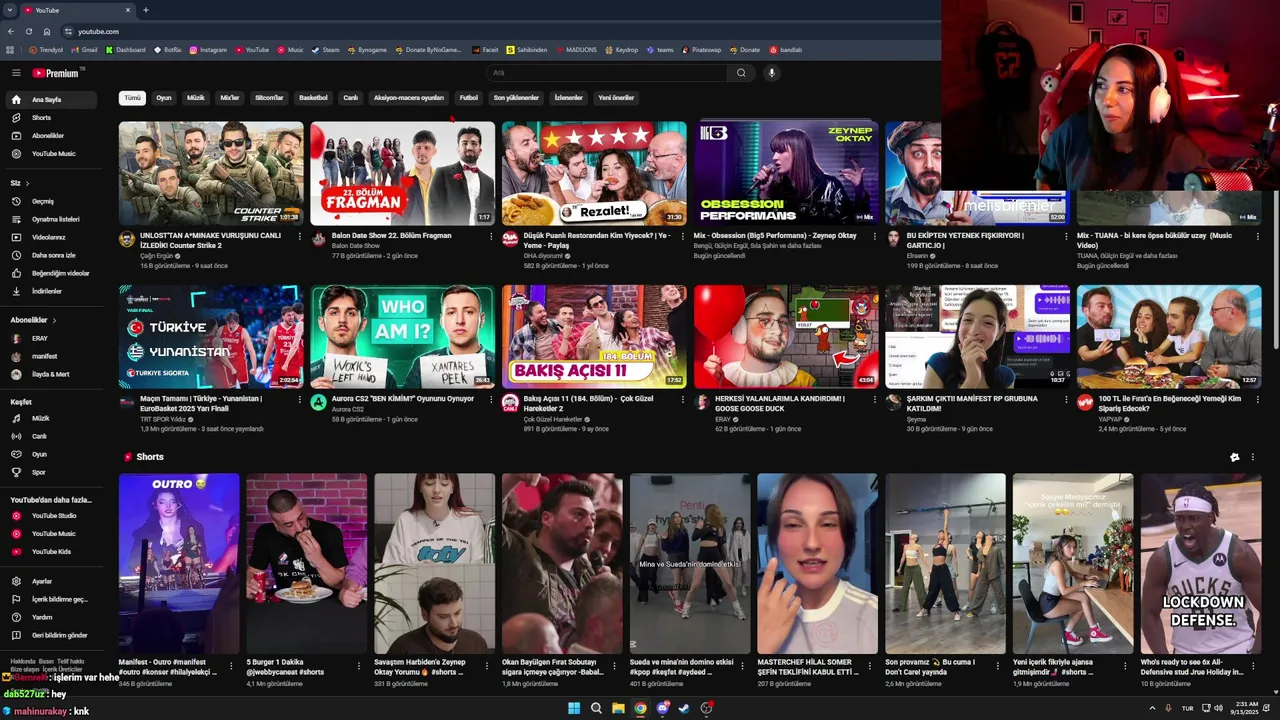Select the Yeni öneriler filter chip

(x=616, y=98)
